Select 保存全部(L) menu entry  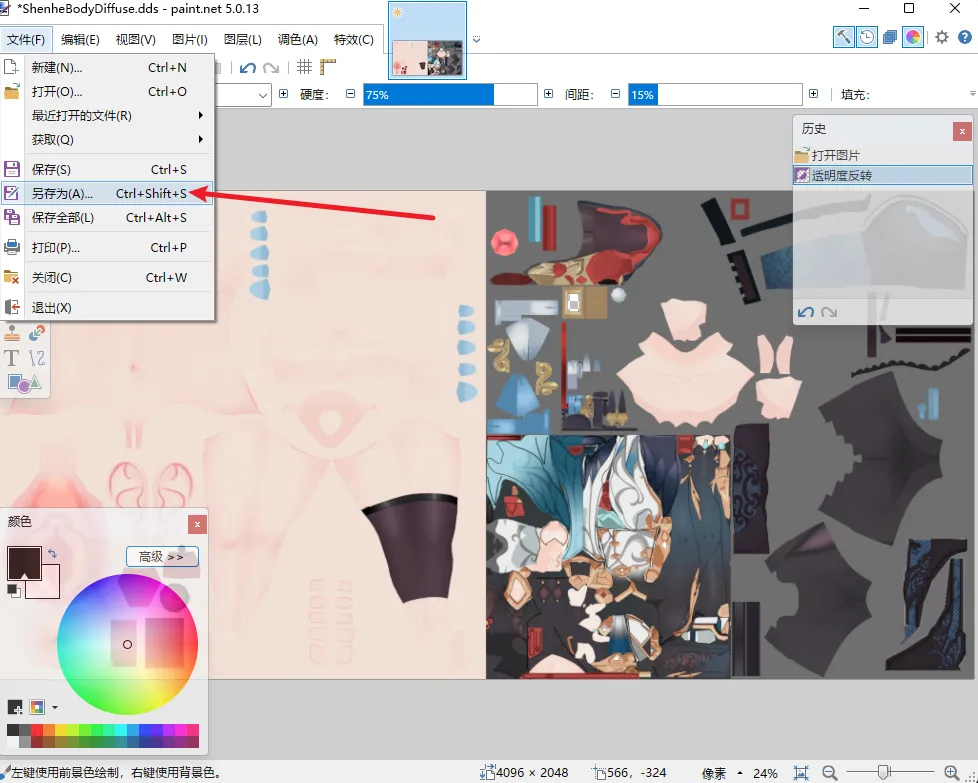[x=107, y=217]
